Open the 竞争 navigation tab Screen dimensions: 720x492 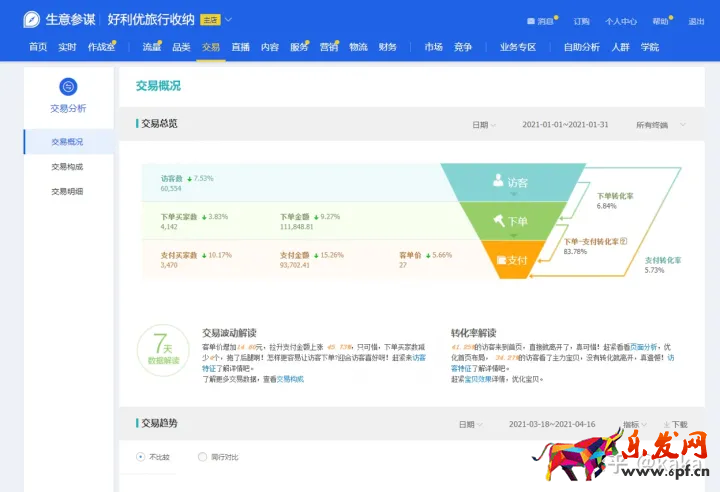(462, 47)
